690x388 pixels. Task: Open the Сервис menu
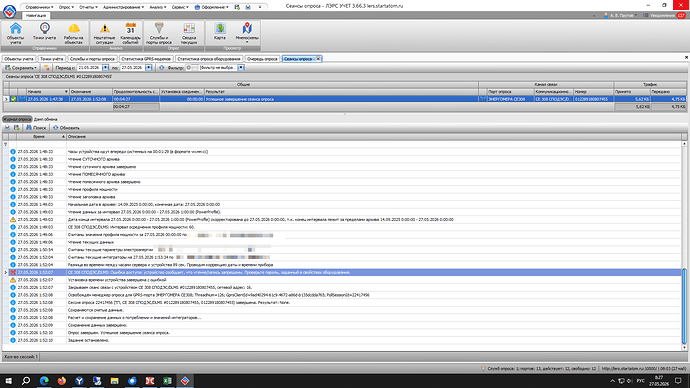point(180,7)
